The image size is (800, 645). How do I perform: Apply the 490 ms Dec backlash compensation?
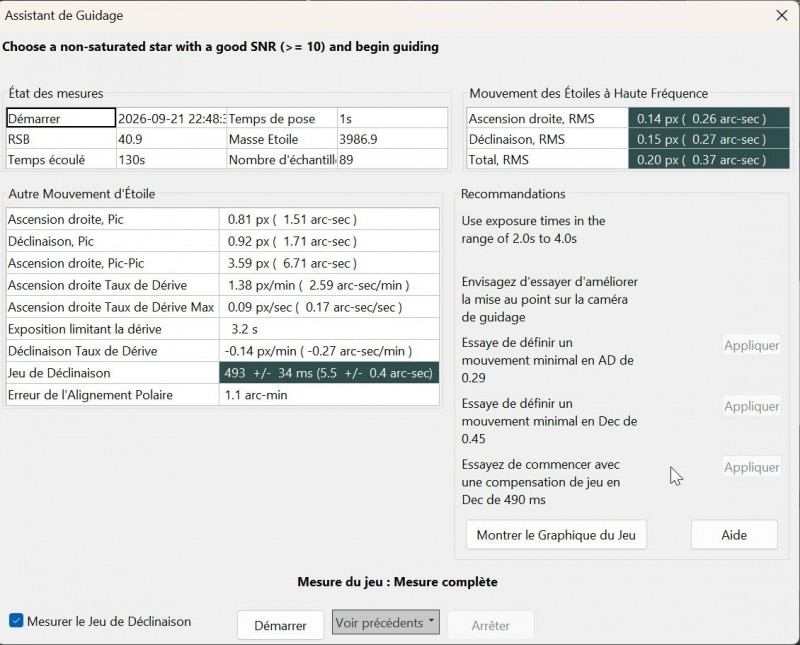click(x=752, y=467)
